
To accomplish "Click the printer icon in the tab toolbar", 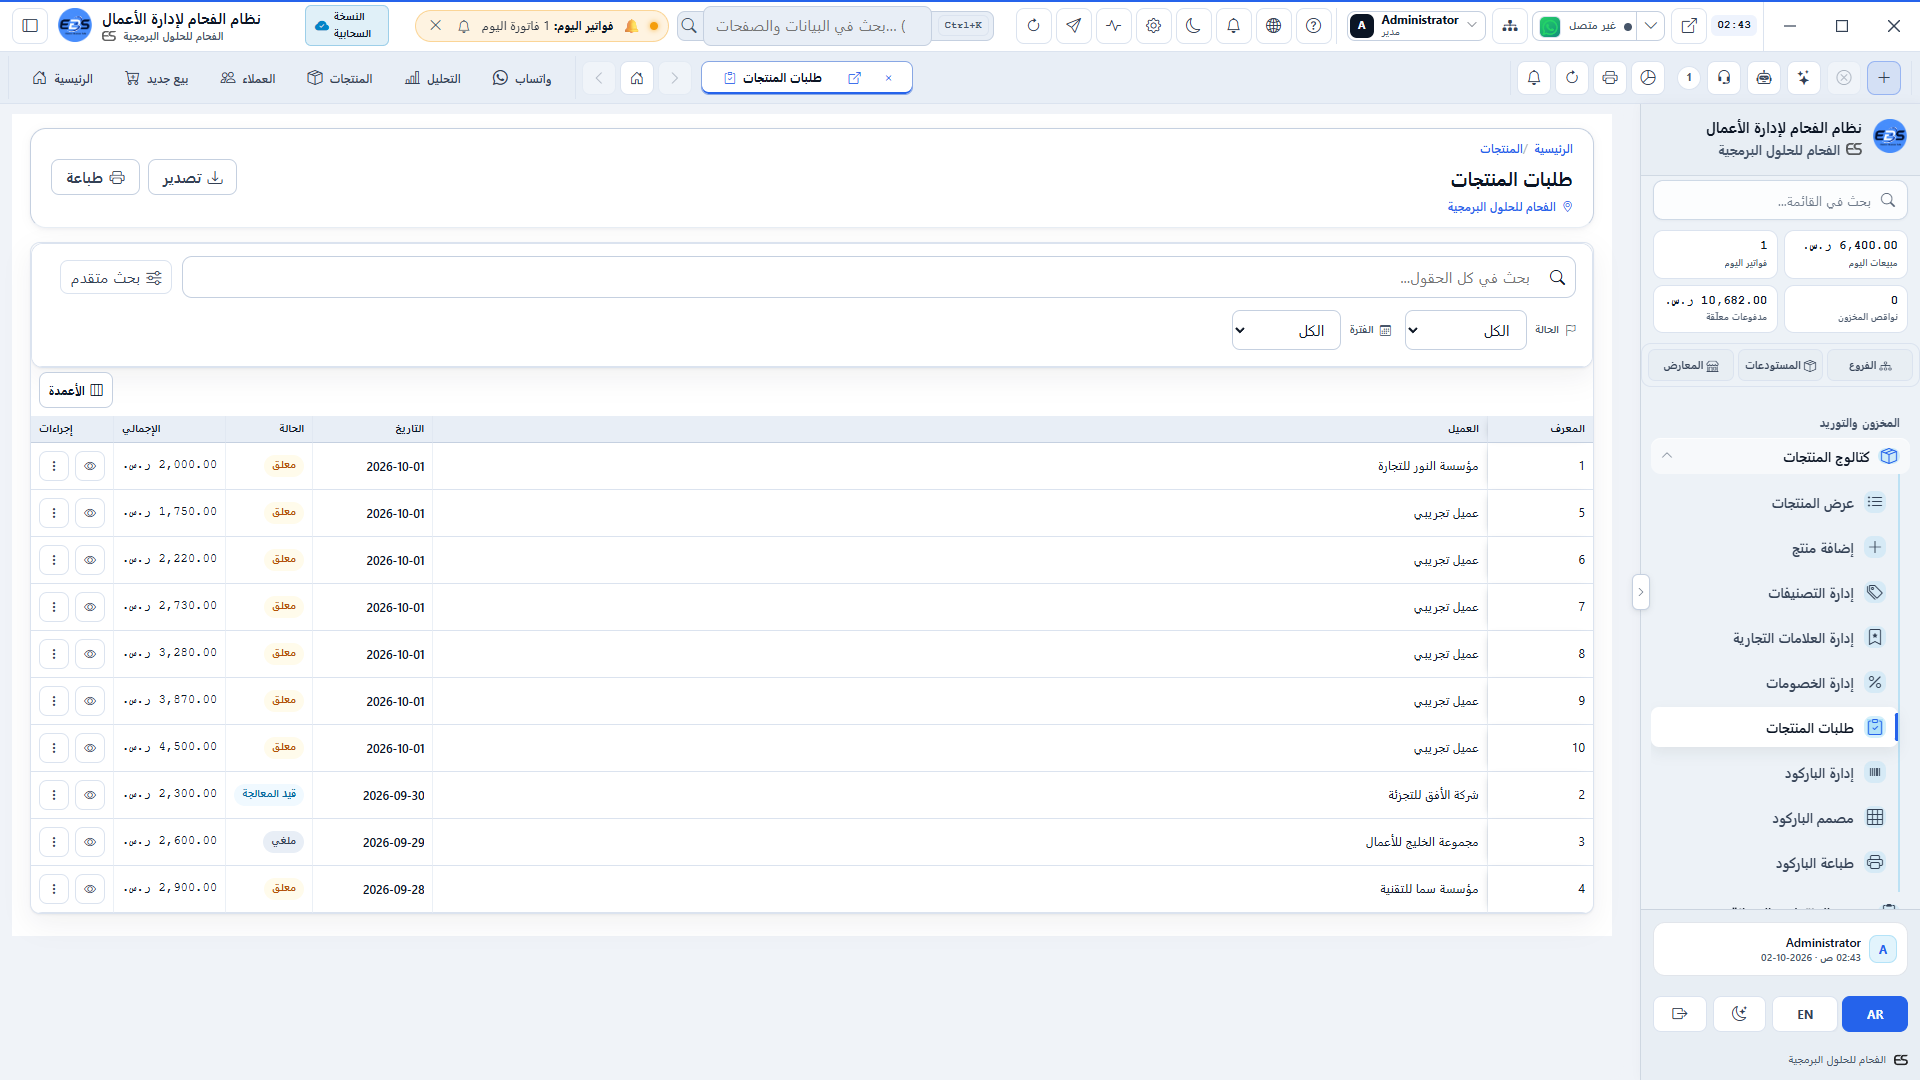I will click(1610, 78).
